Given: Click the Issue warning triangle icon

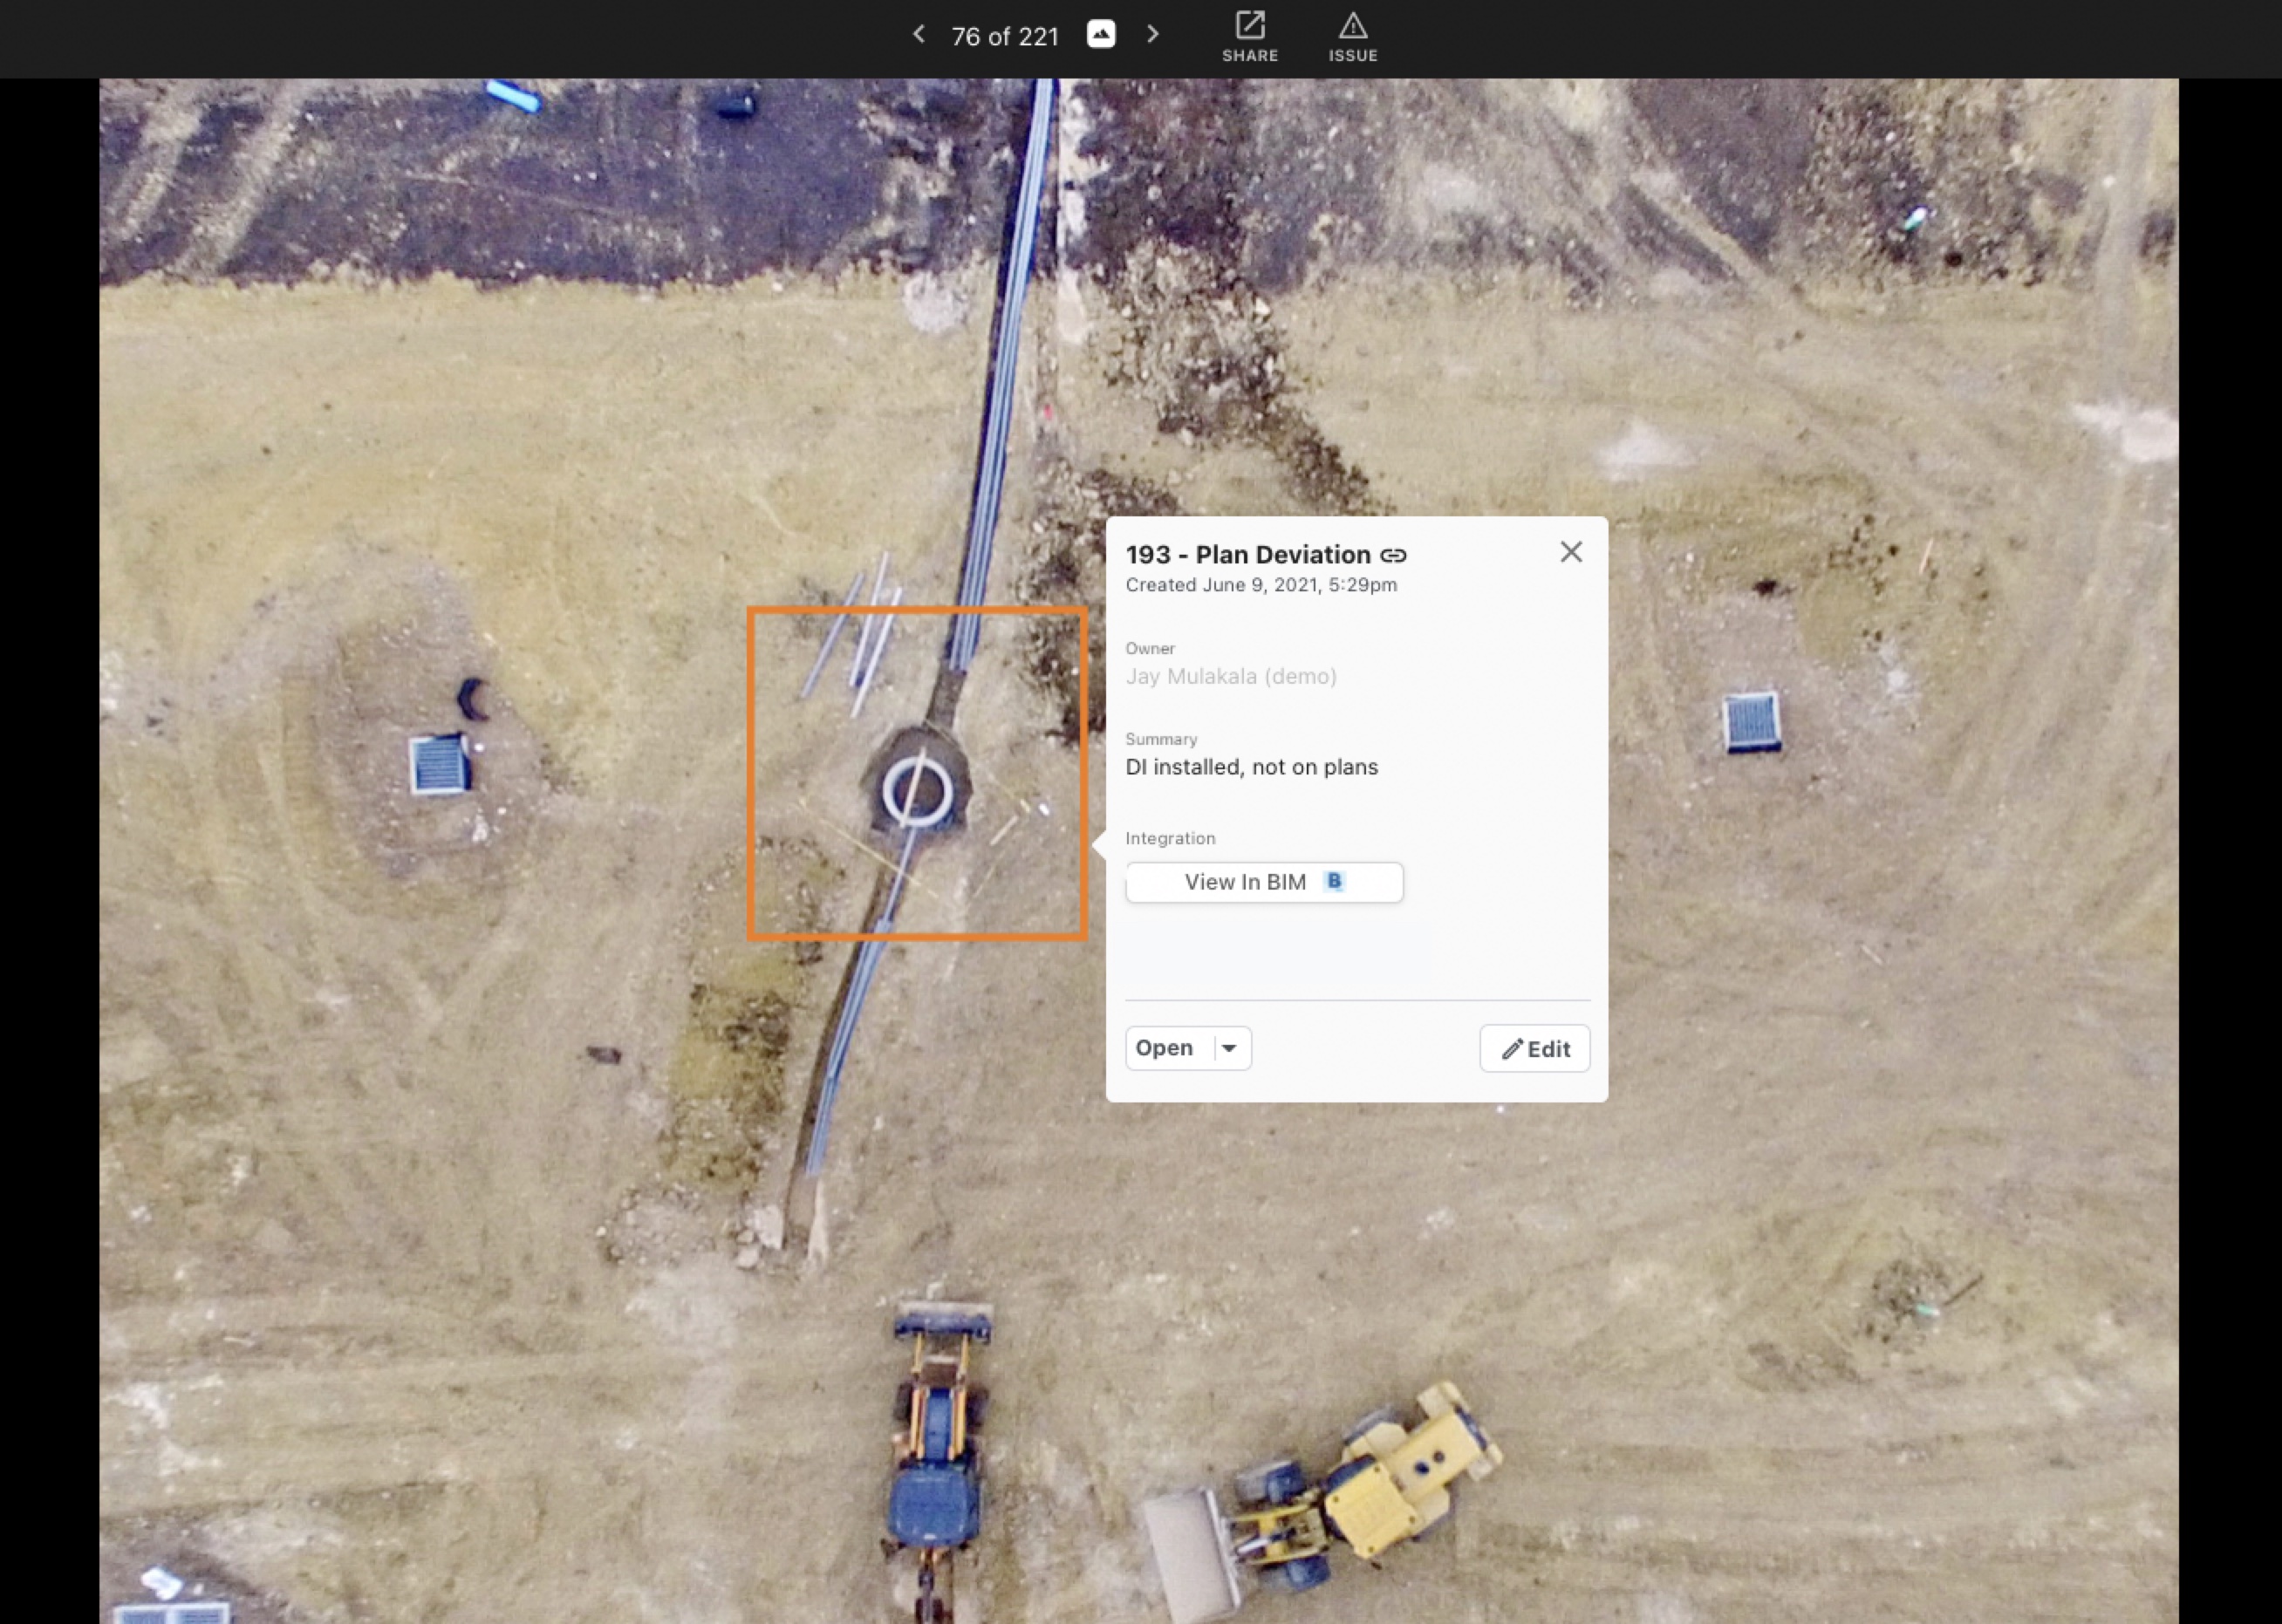Looking at the screenshot, I should (x=1353, y=27).
